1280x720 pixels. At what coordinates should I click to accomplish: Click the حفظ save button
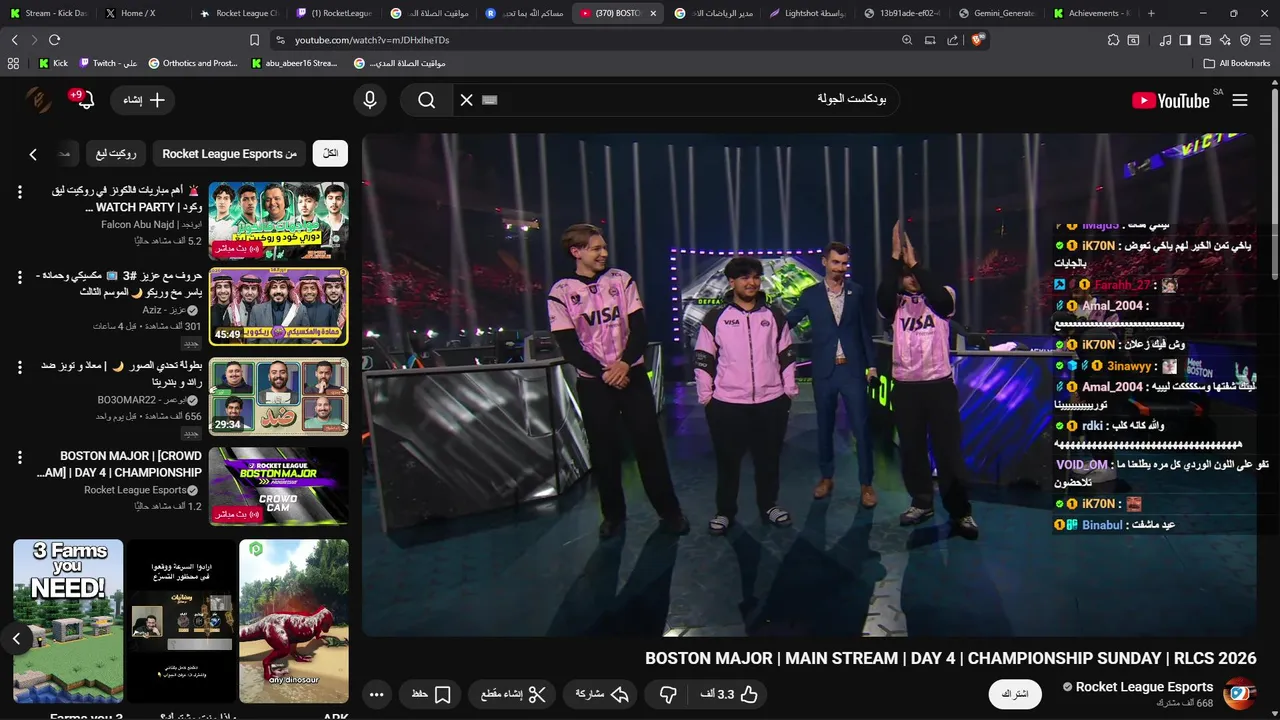tap(431, 694)
